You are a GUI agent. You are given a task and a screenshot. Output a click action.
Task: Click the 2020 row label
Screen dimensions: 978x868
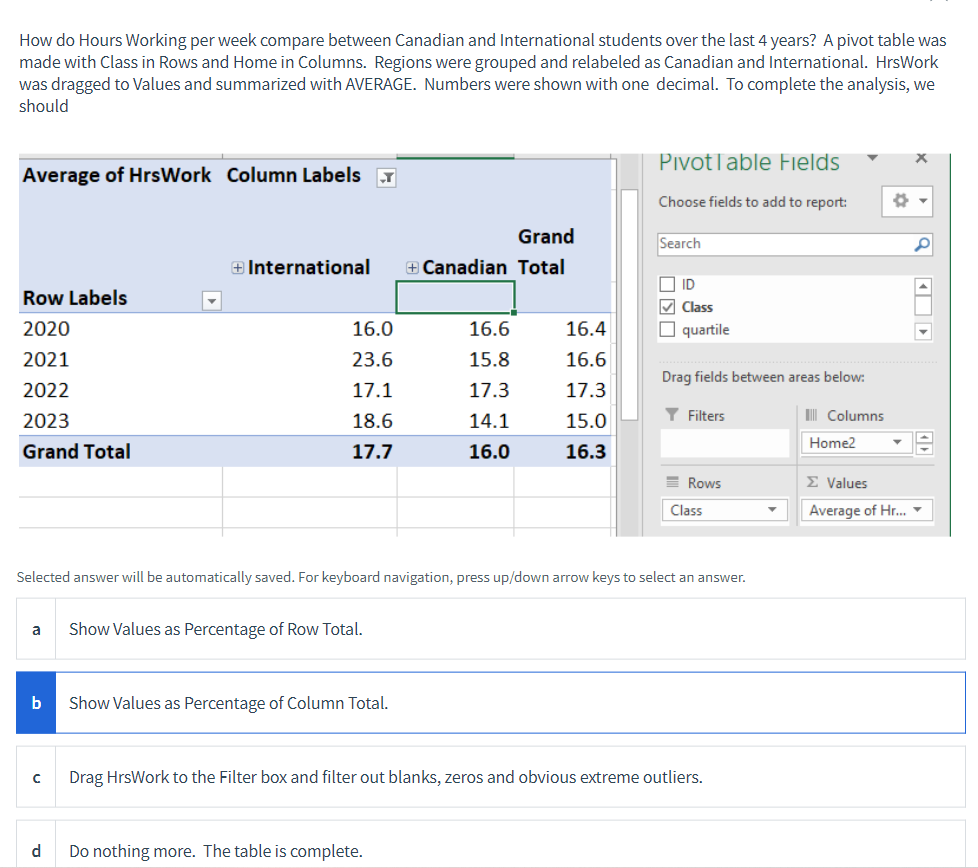click(46, 329)
